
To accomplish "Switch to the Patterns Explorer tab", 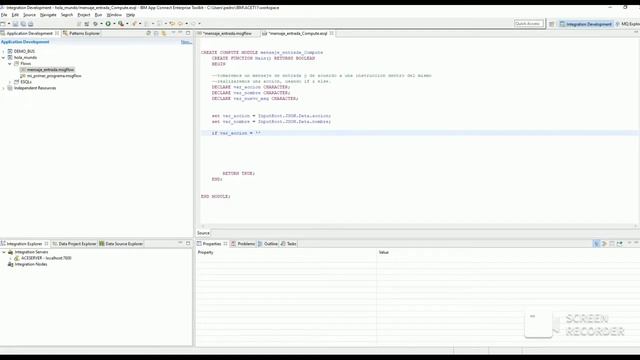I will coord(81,33).
